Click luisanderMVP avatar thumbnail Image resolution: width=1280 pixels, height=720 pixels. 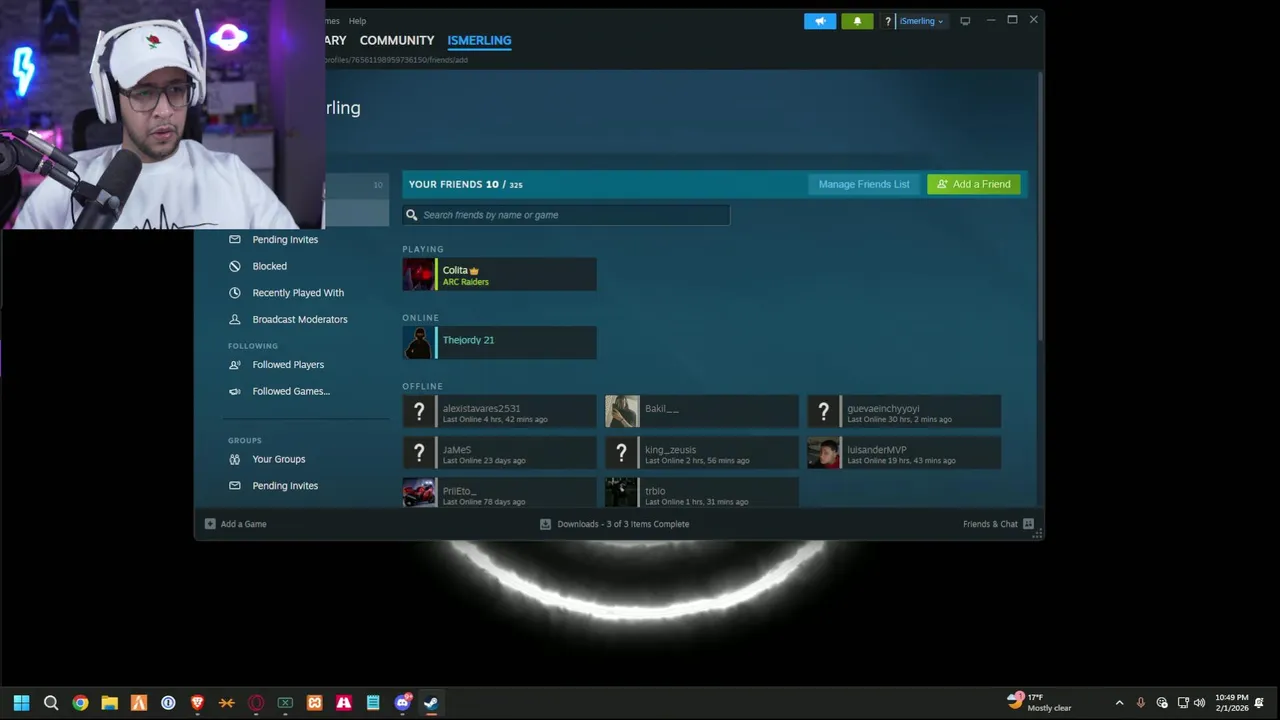click(823, 453)
